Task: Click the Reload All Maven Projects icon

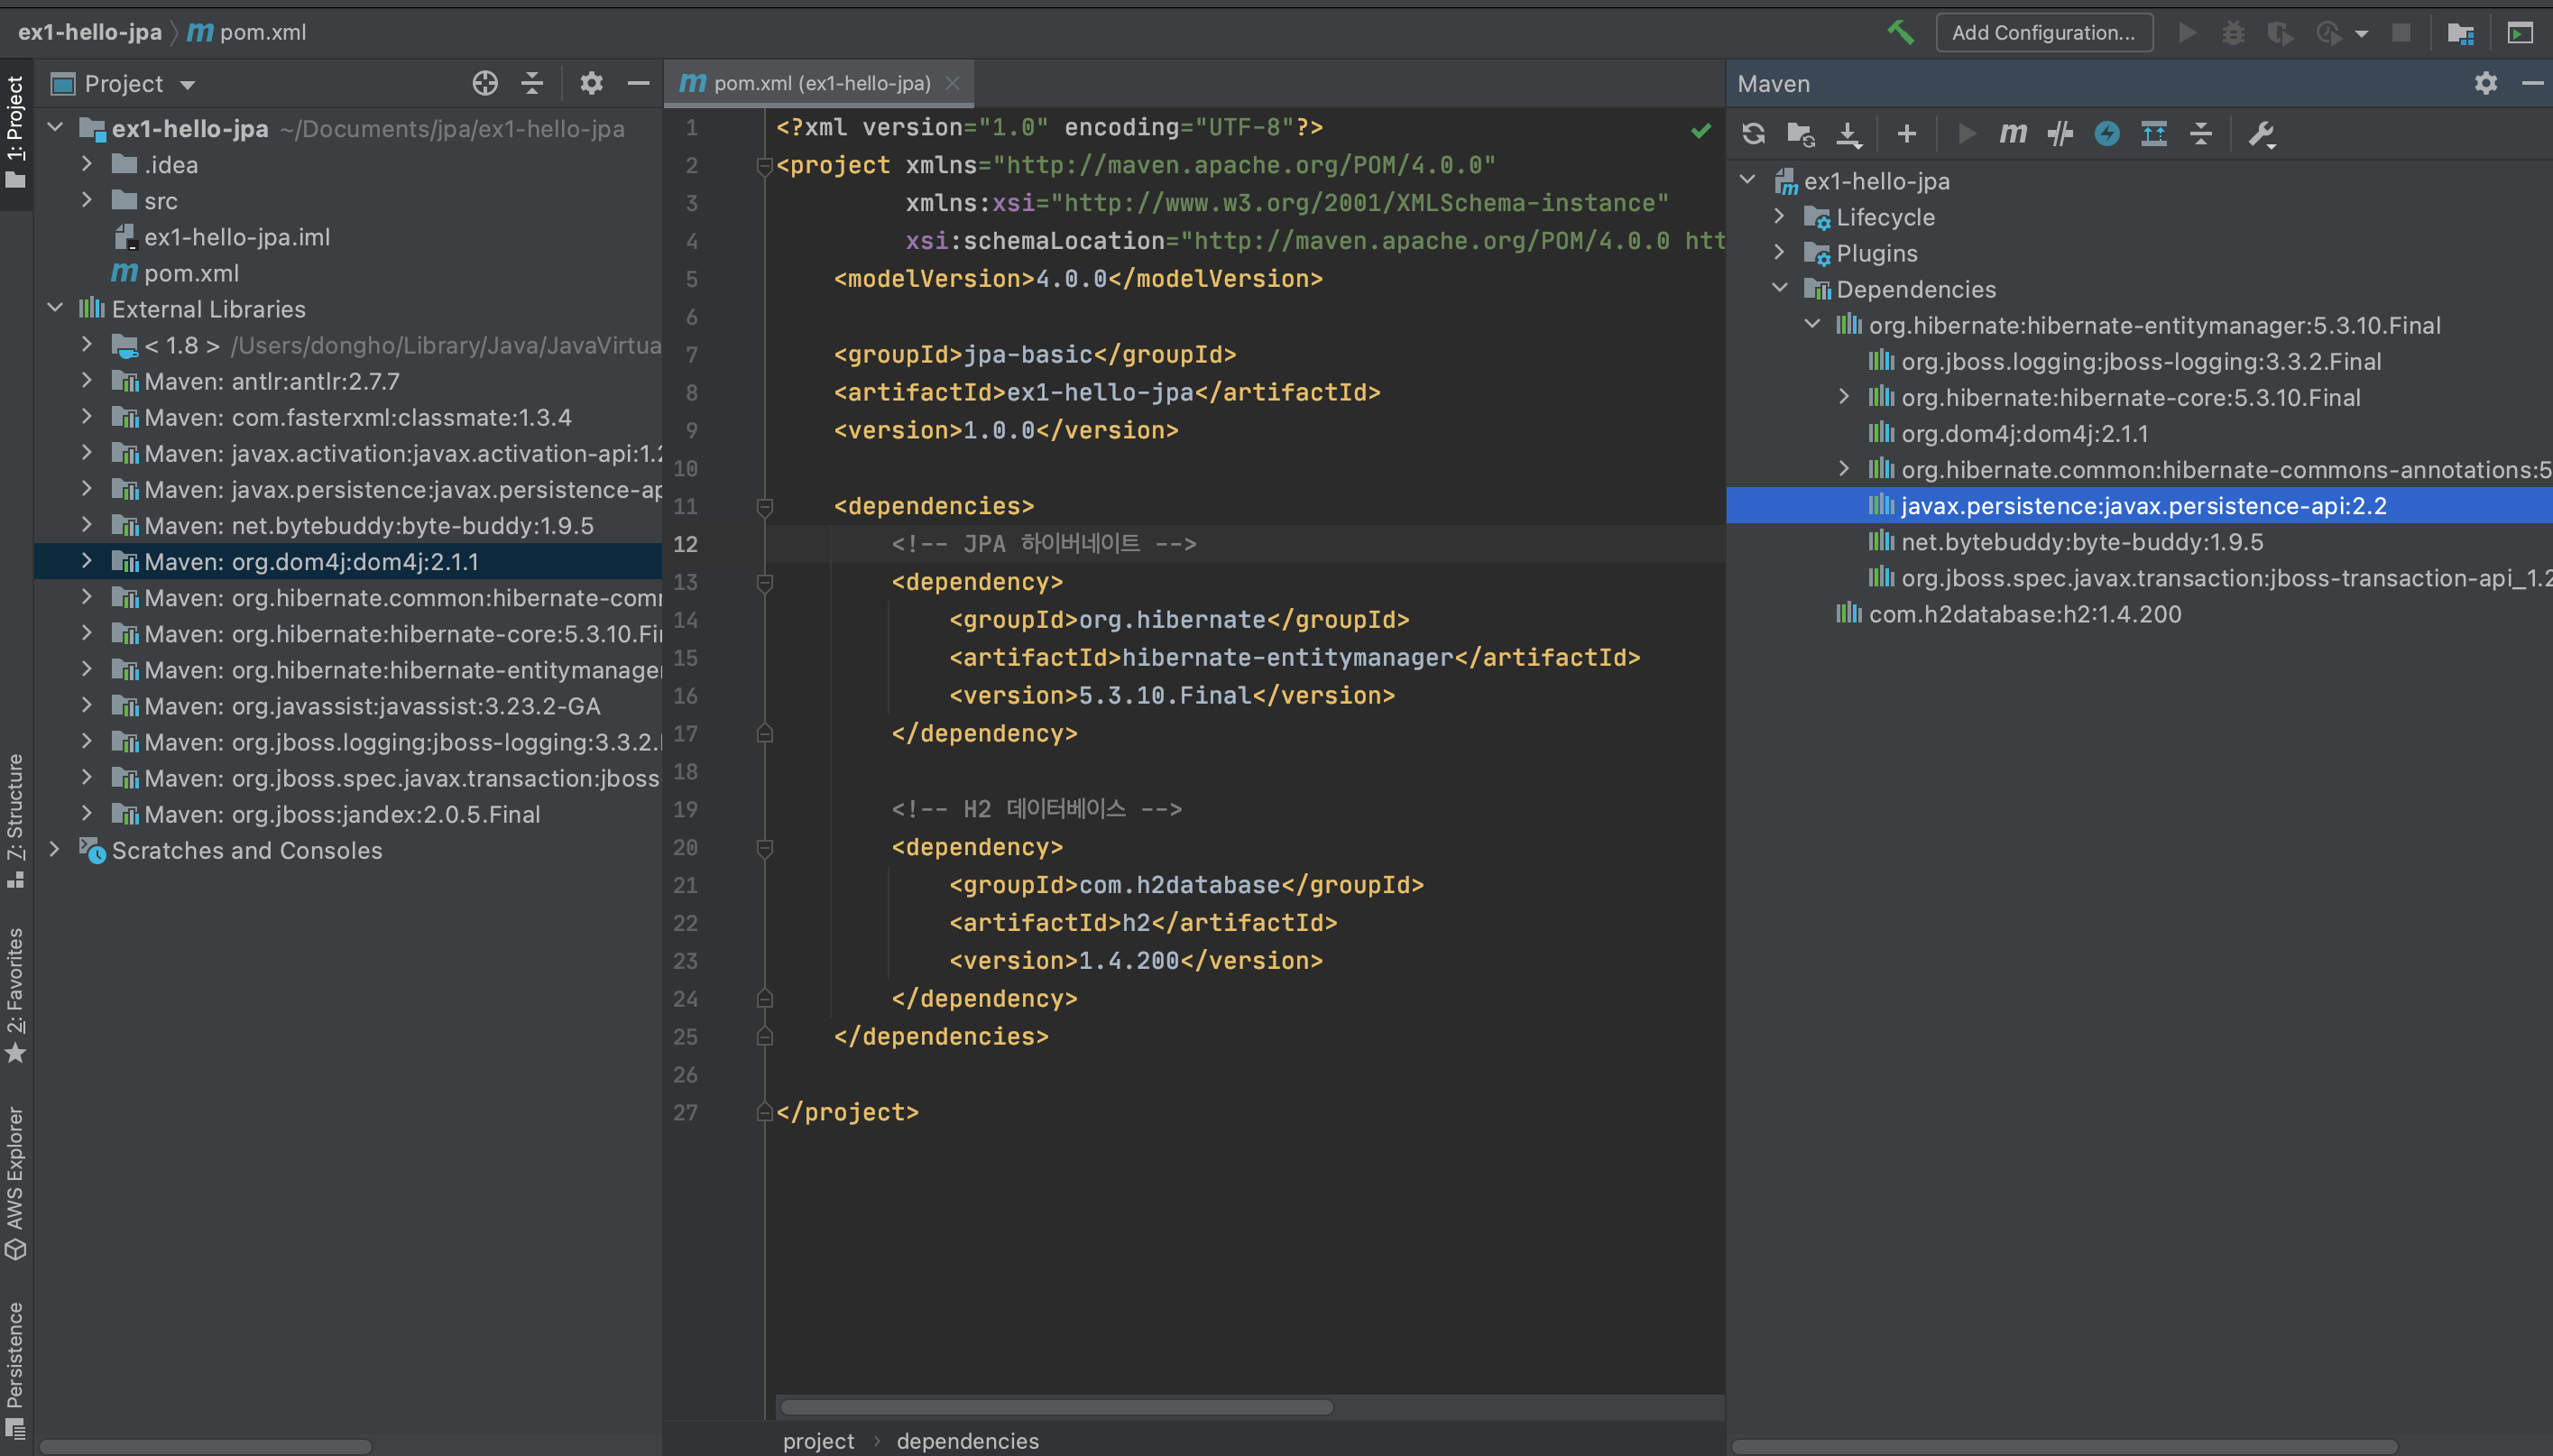Action: tap(1753, 134)
